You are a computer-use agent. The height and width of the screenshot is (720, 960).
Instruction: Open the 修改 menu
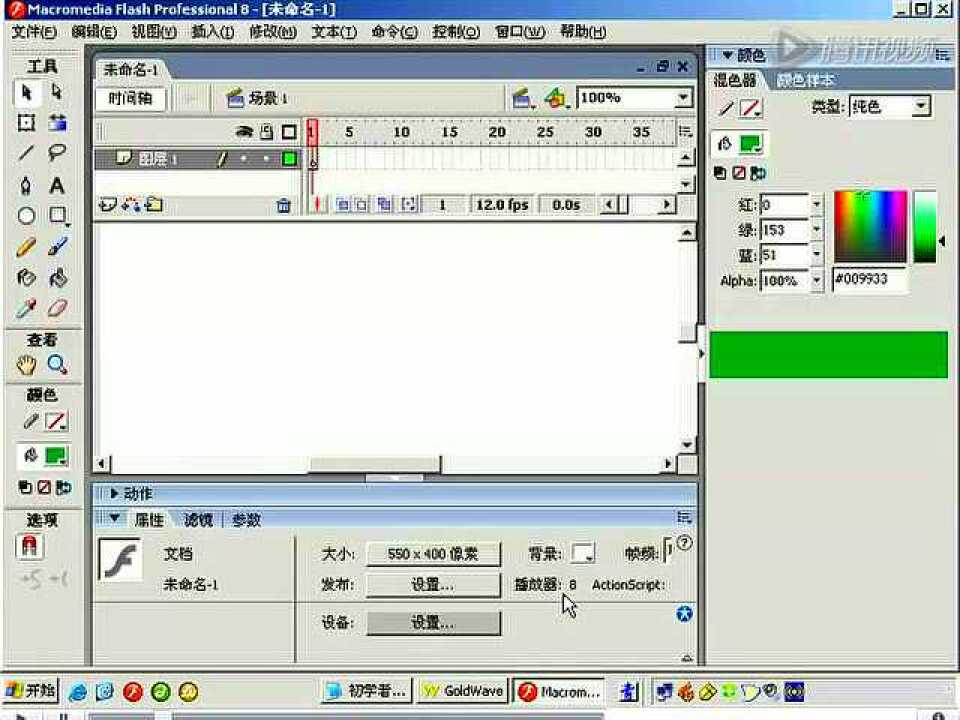pos(272,32)
